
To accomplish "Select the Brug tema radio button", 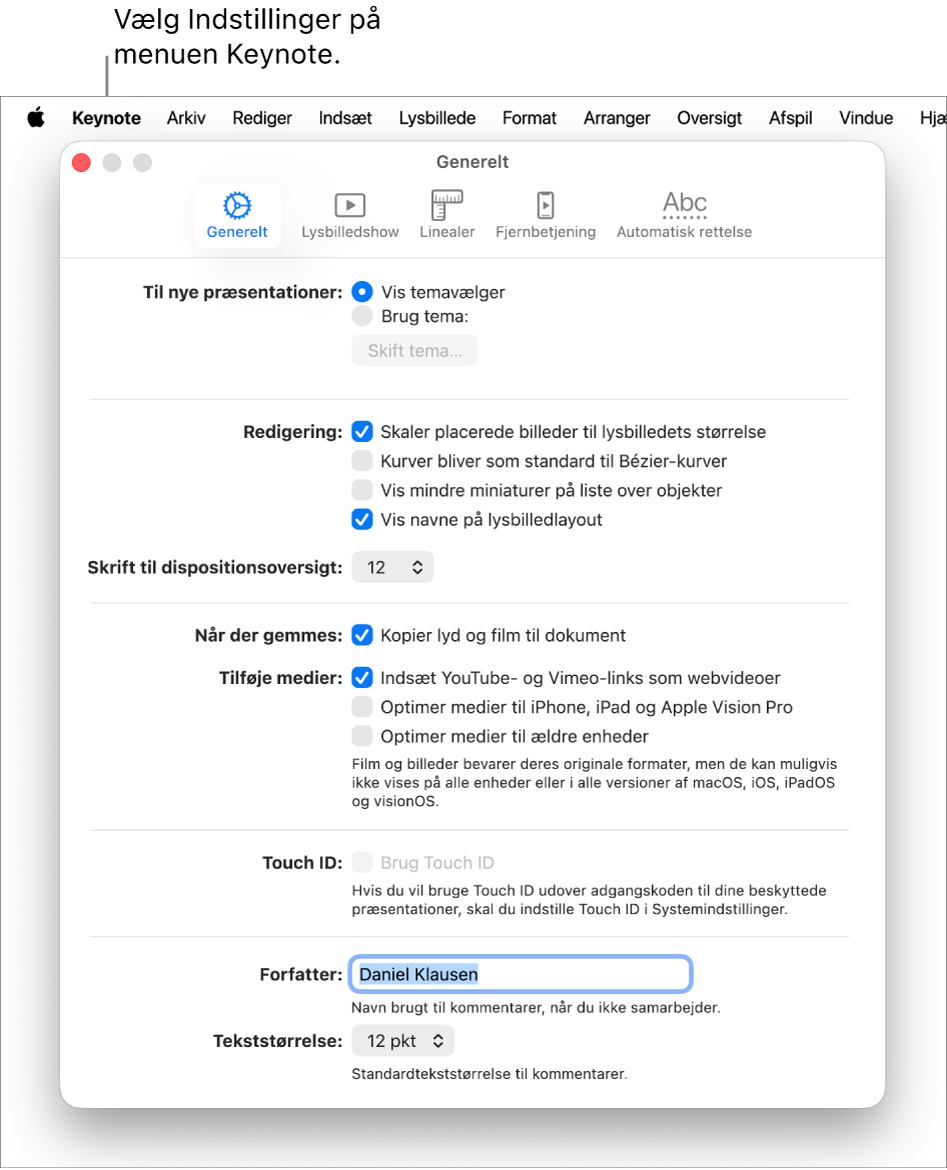I will (x=362, y=316).
